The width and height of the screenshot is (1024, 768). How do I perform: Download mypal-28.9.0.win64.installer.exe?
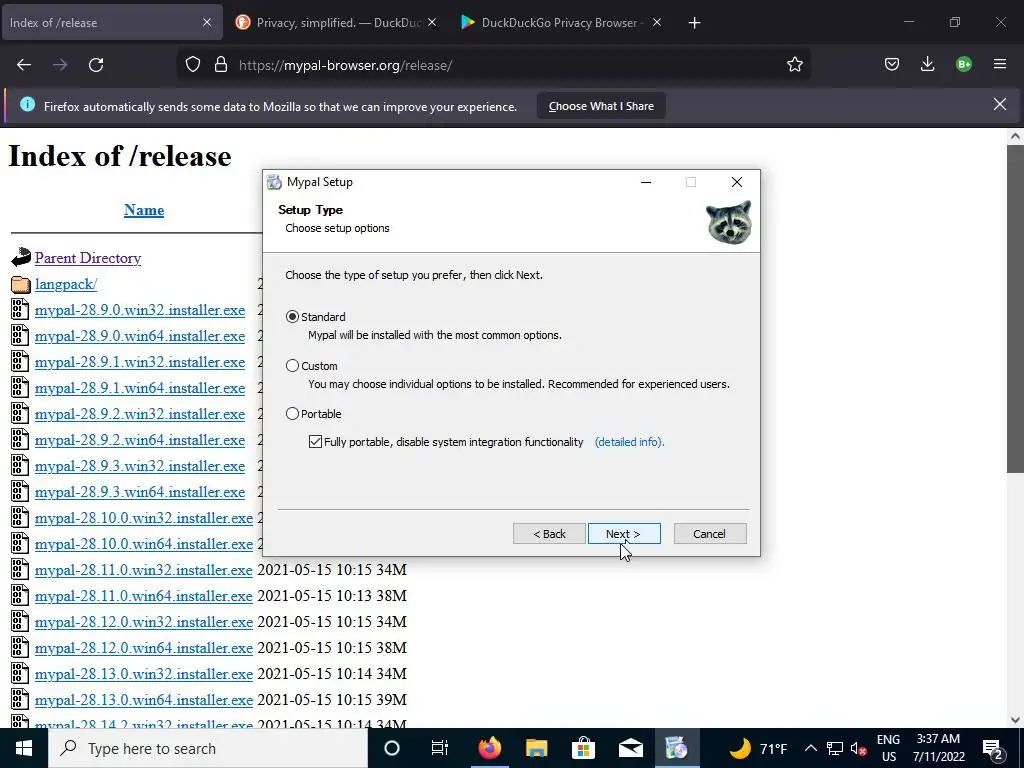point(140,336)
